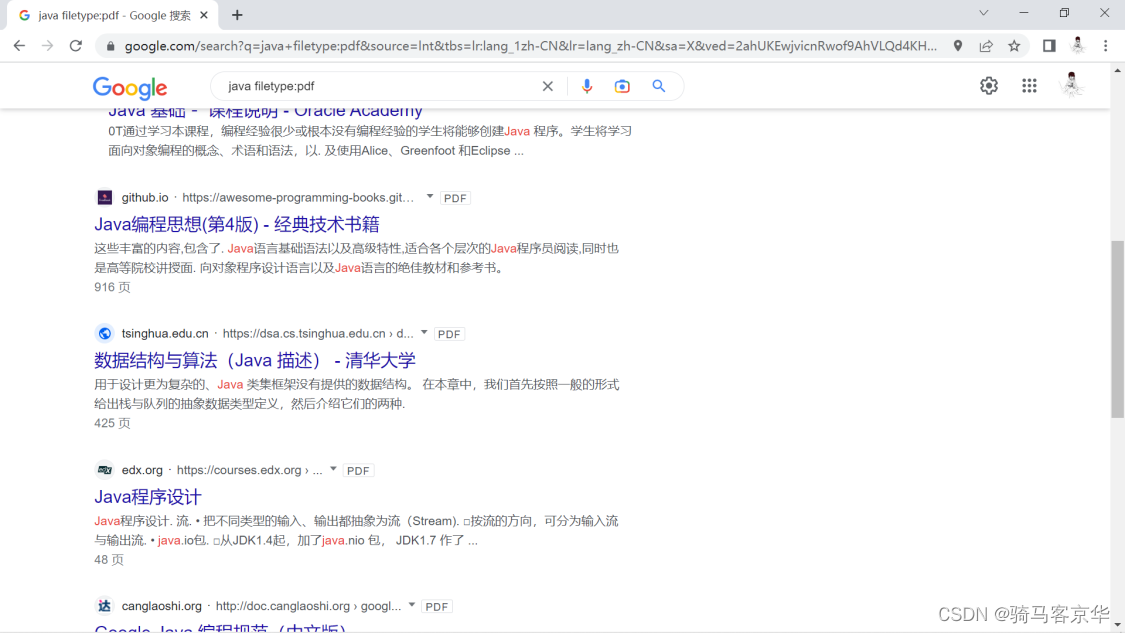Expand the canglaoshi.org result options arrow
The width and height of the screenshot is (1125, 633).
pyautogui.click(x=412, y=606)
